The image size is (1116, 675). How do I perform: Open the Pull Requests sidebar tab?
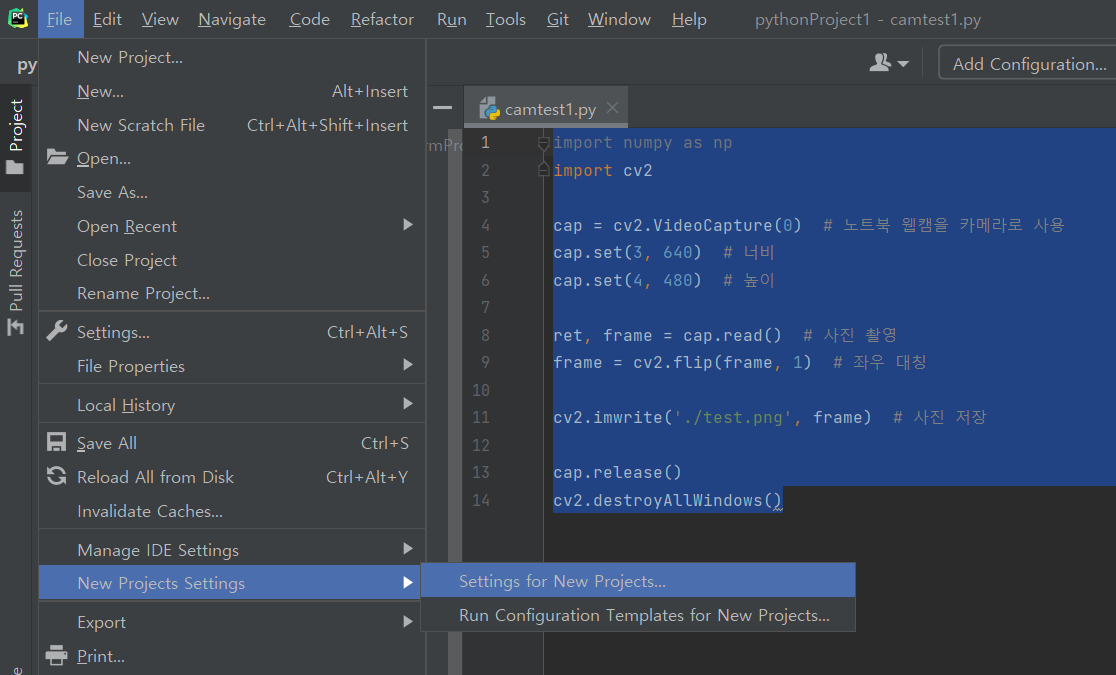16,272
